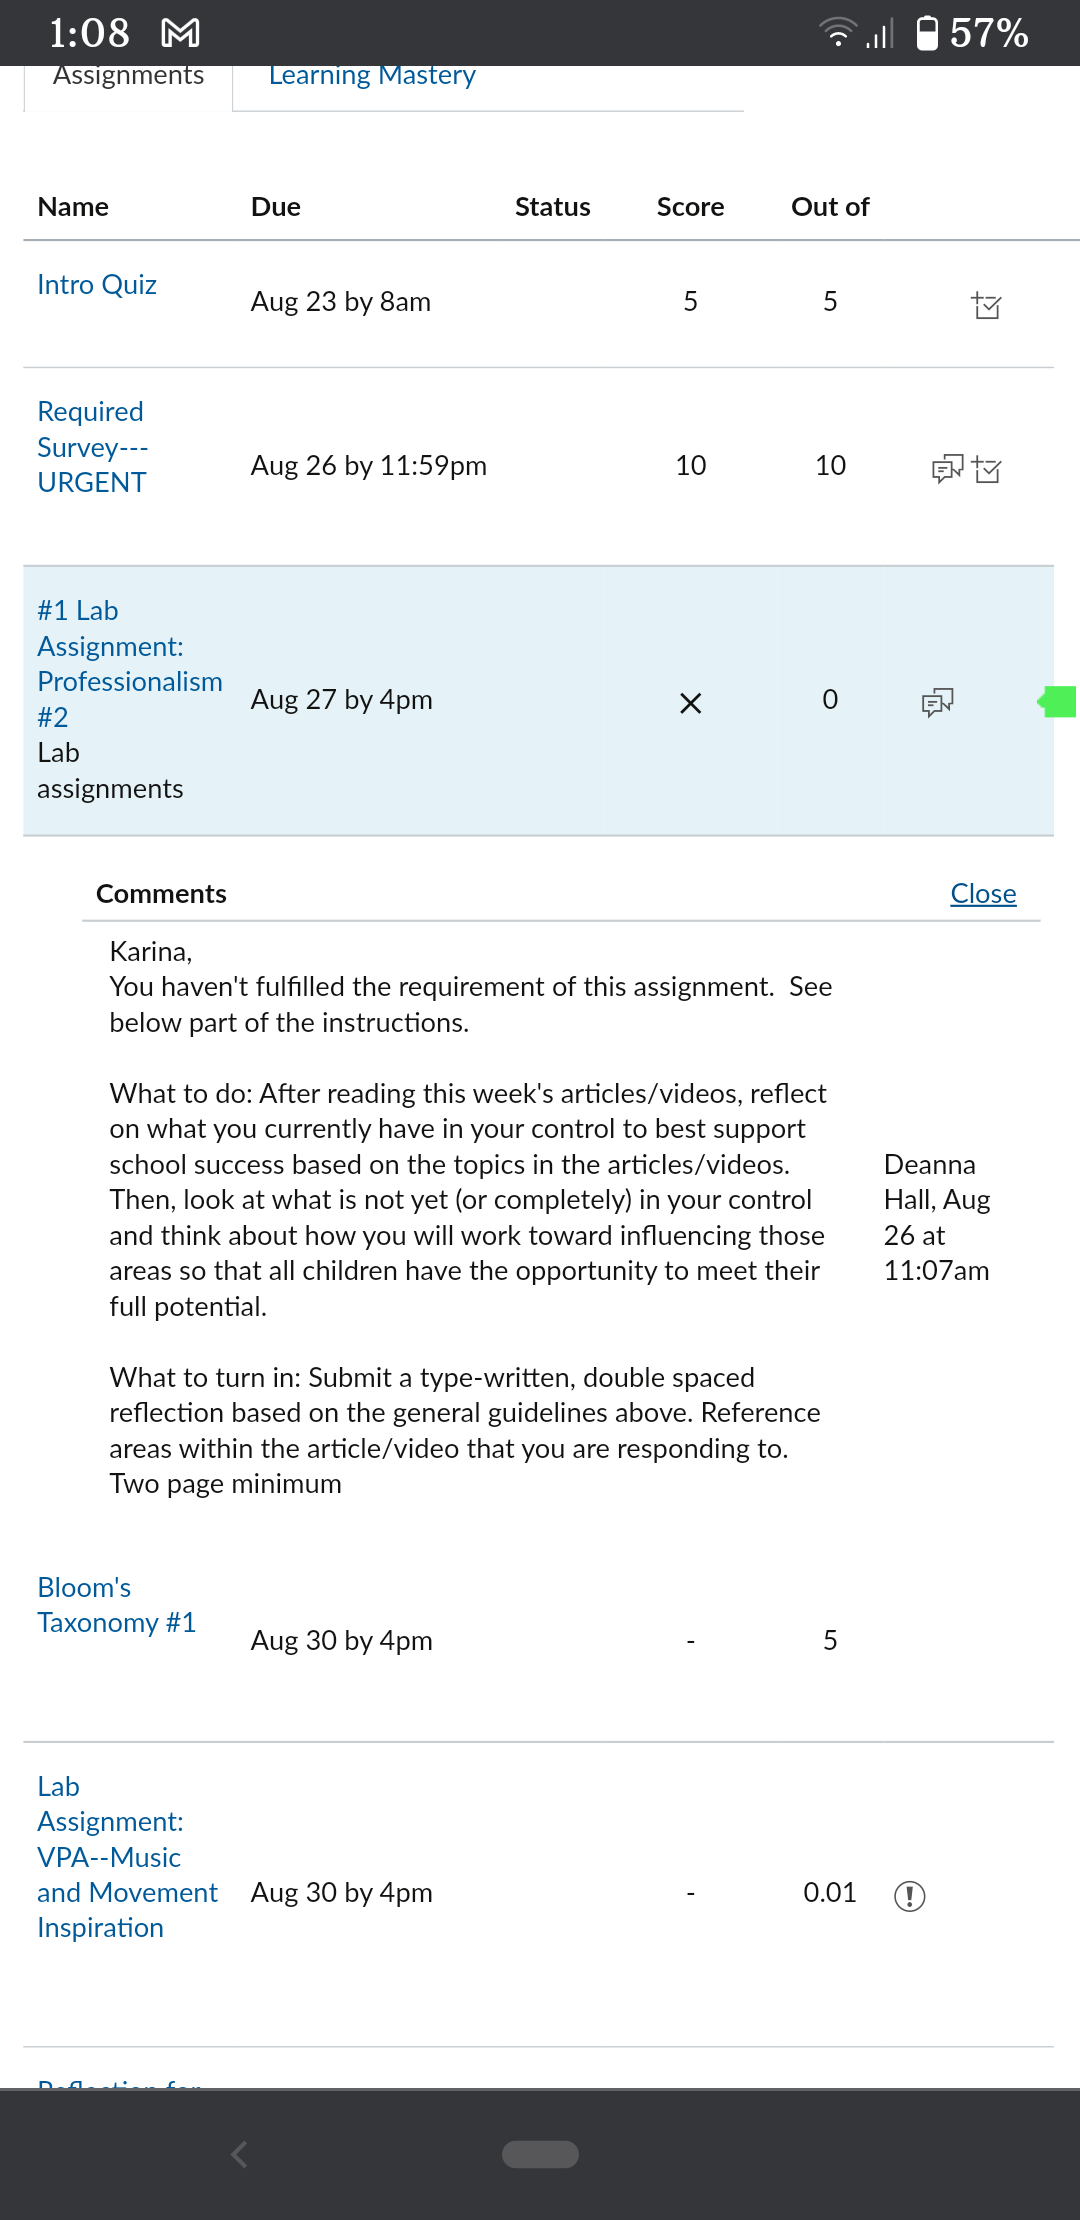The width and height of the screenshot is (1080, 2220).
Task: Open comments icon for Required Survey
Action: tap(947, 468)
